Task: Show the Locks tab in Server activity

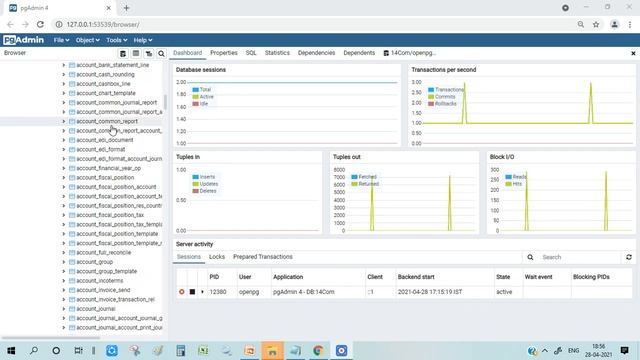Action: click(217, 257)
